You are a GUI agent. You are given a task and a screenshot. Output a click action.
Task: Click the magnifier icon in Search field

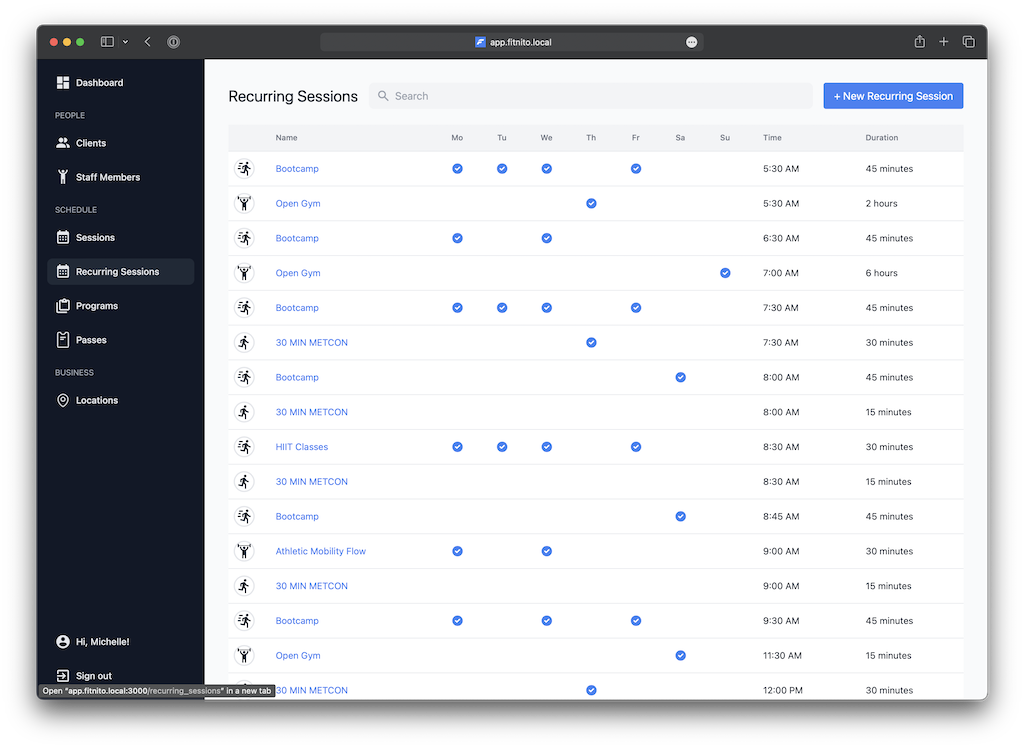click(383, 96)
